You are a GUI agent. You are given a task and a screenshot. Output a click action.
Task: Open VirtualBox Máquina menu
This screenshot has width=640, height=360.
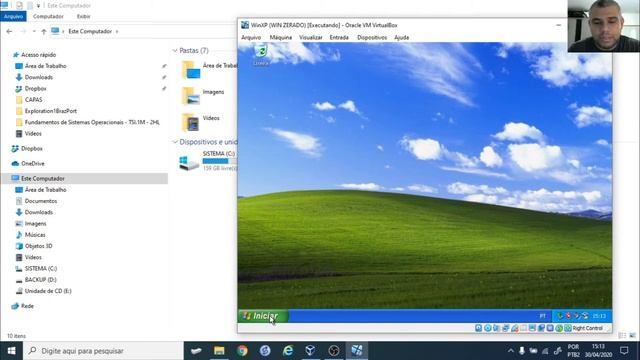point(281,38)
